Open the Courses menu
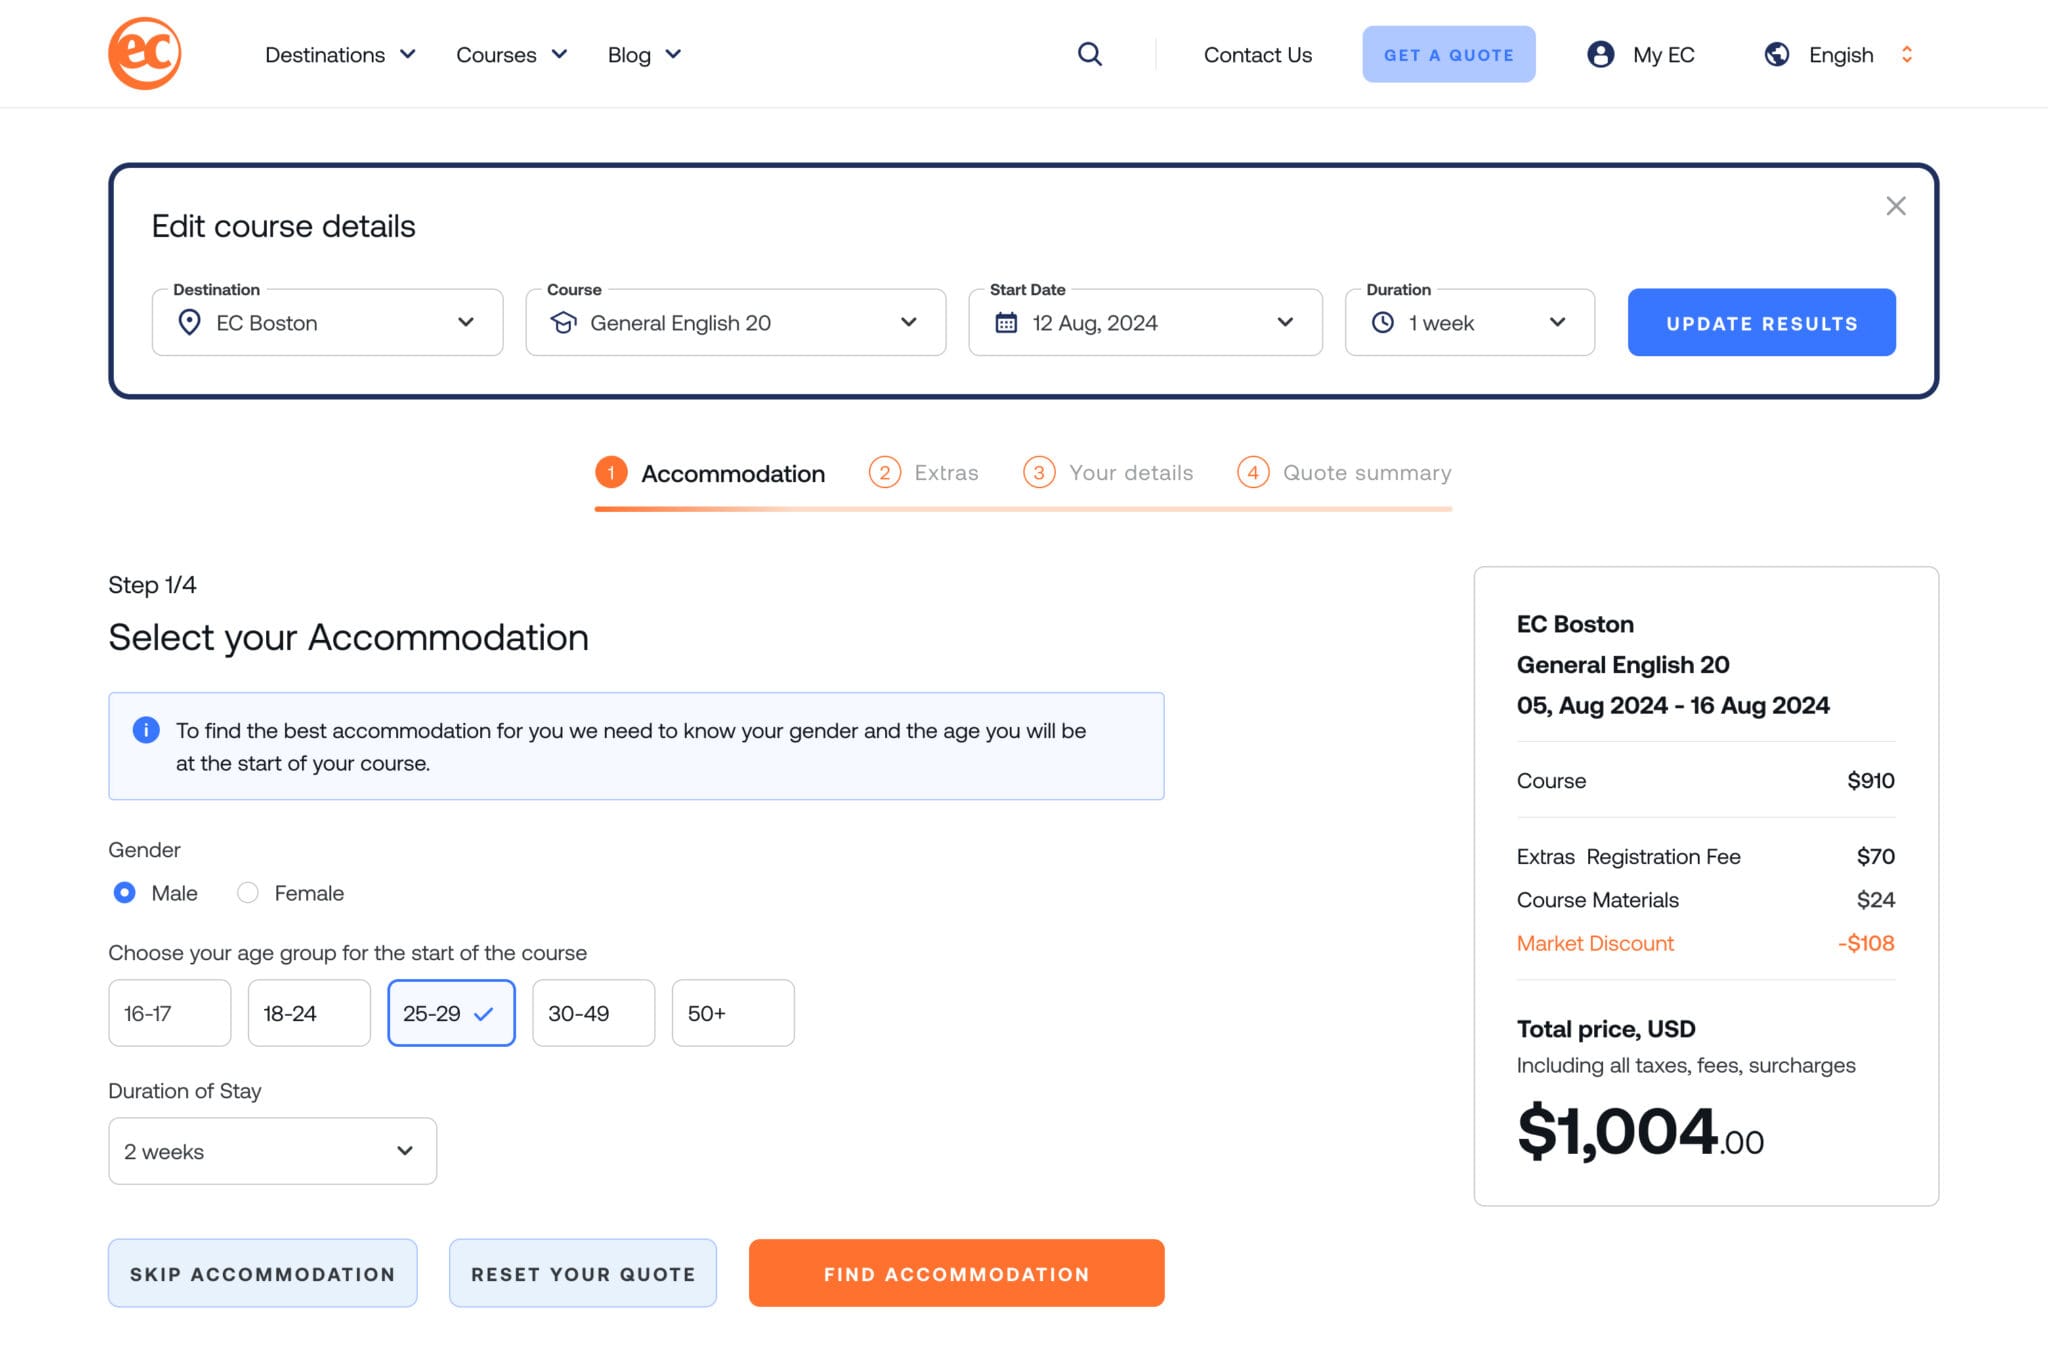This screenshot has height=1361, width=2048. (x=511, y=55)
